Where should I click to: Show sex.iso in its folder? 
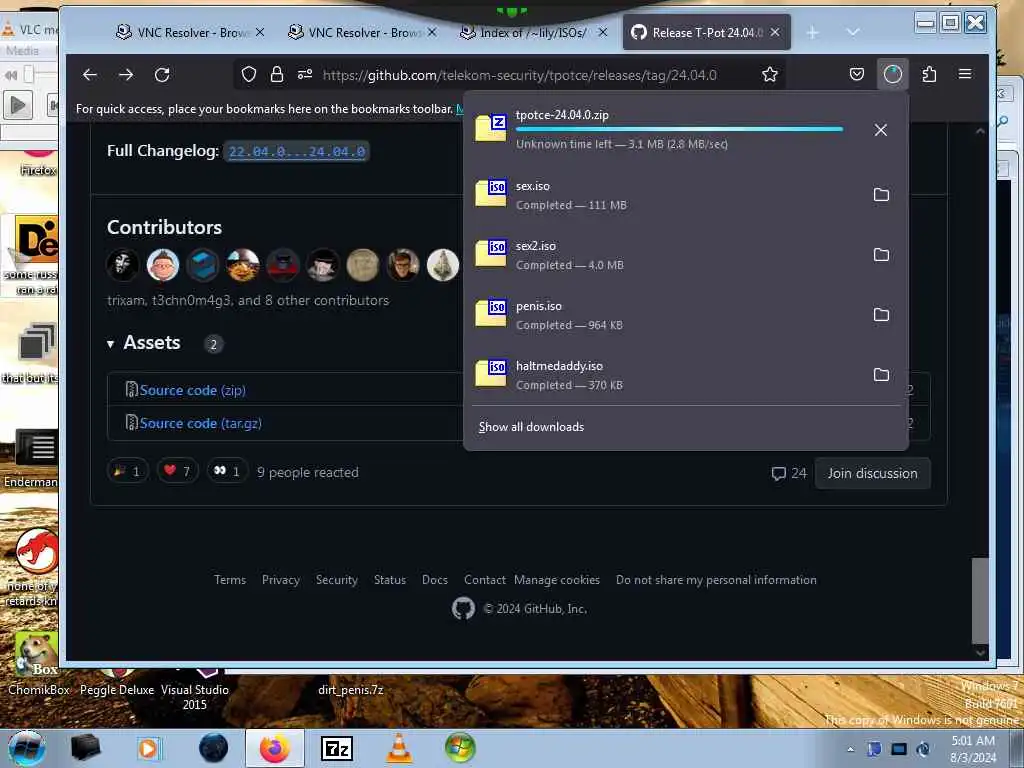click(881, 195)
